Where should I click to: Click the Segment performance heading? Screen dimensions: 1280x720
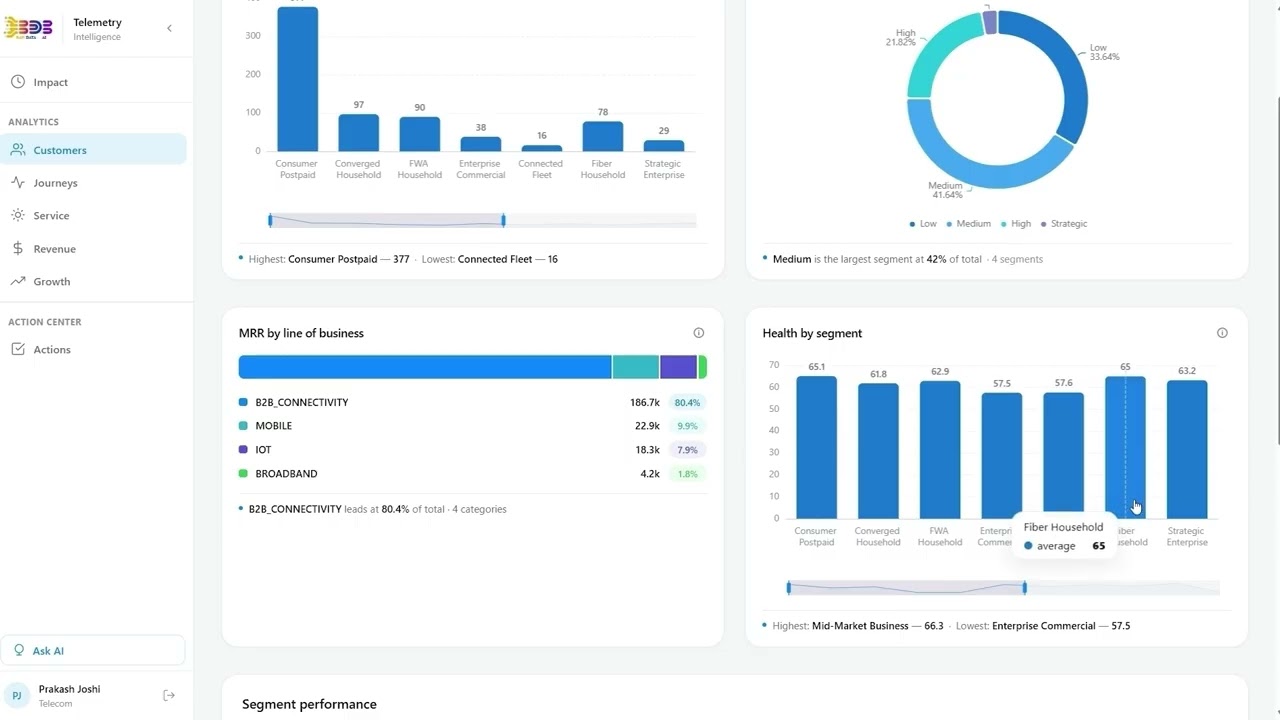[309, 704]
